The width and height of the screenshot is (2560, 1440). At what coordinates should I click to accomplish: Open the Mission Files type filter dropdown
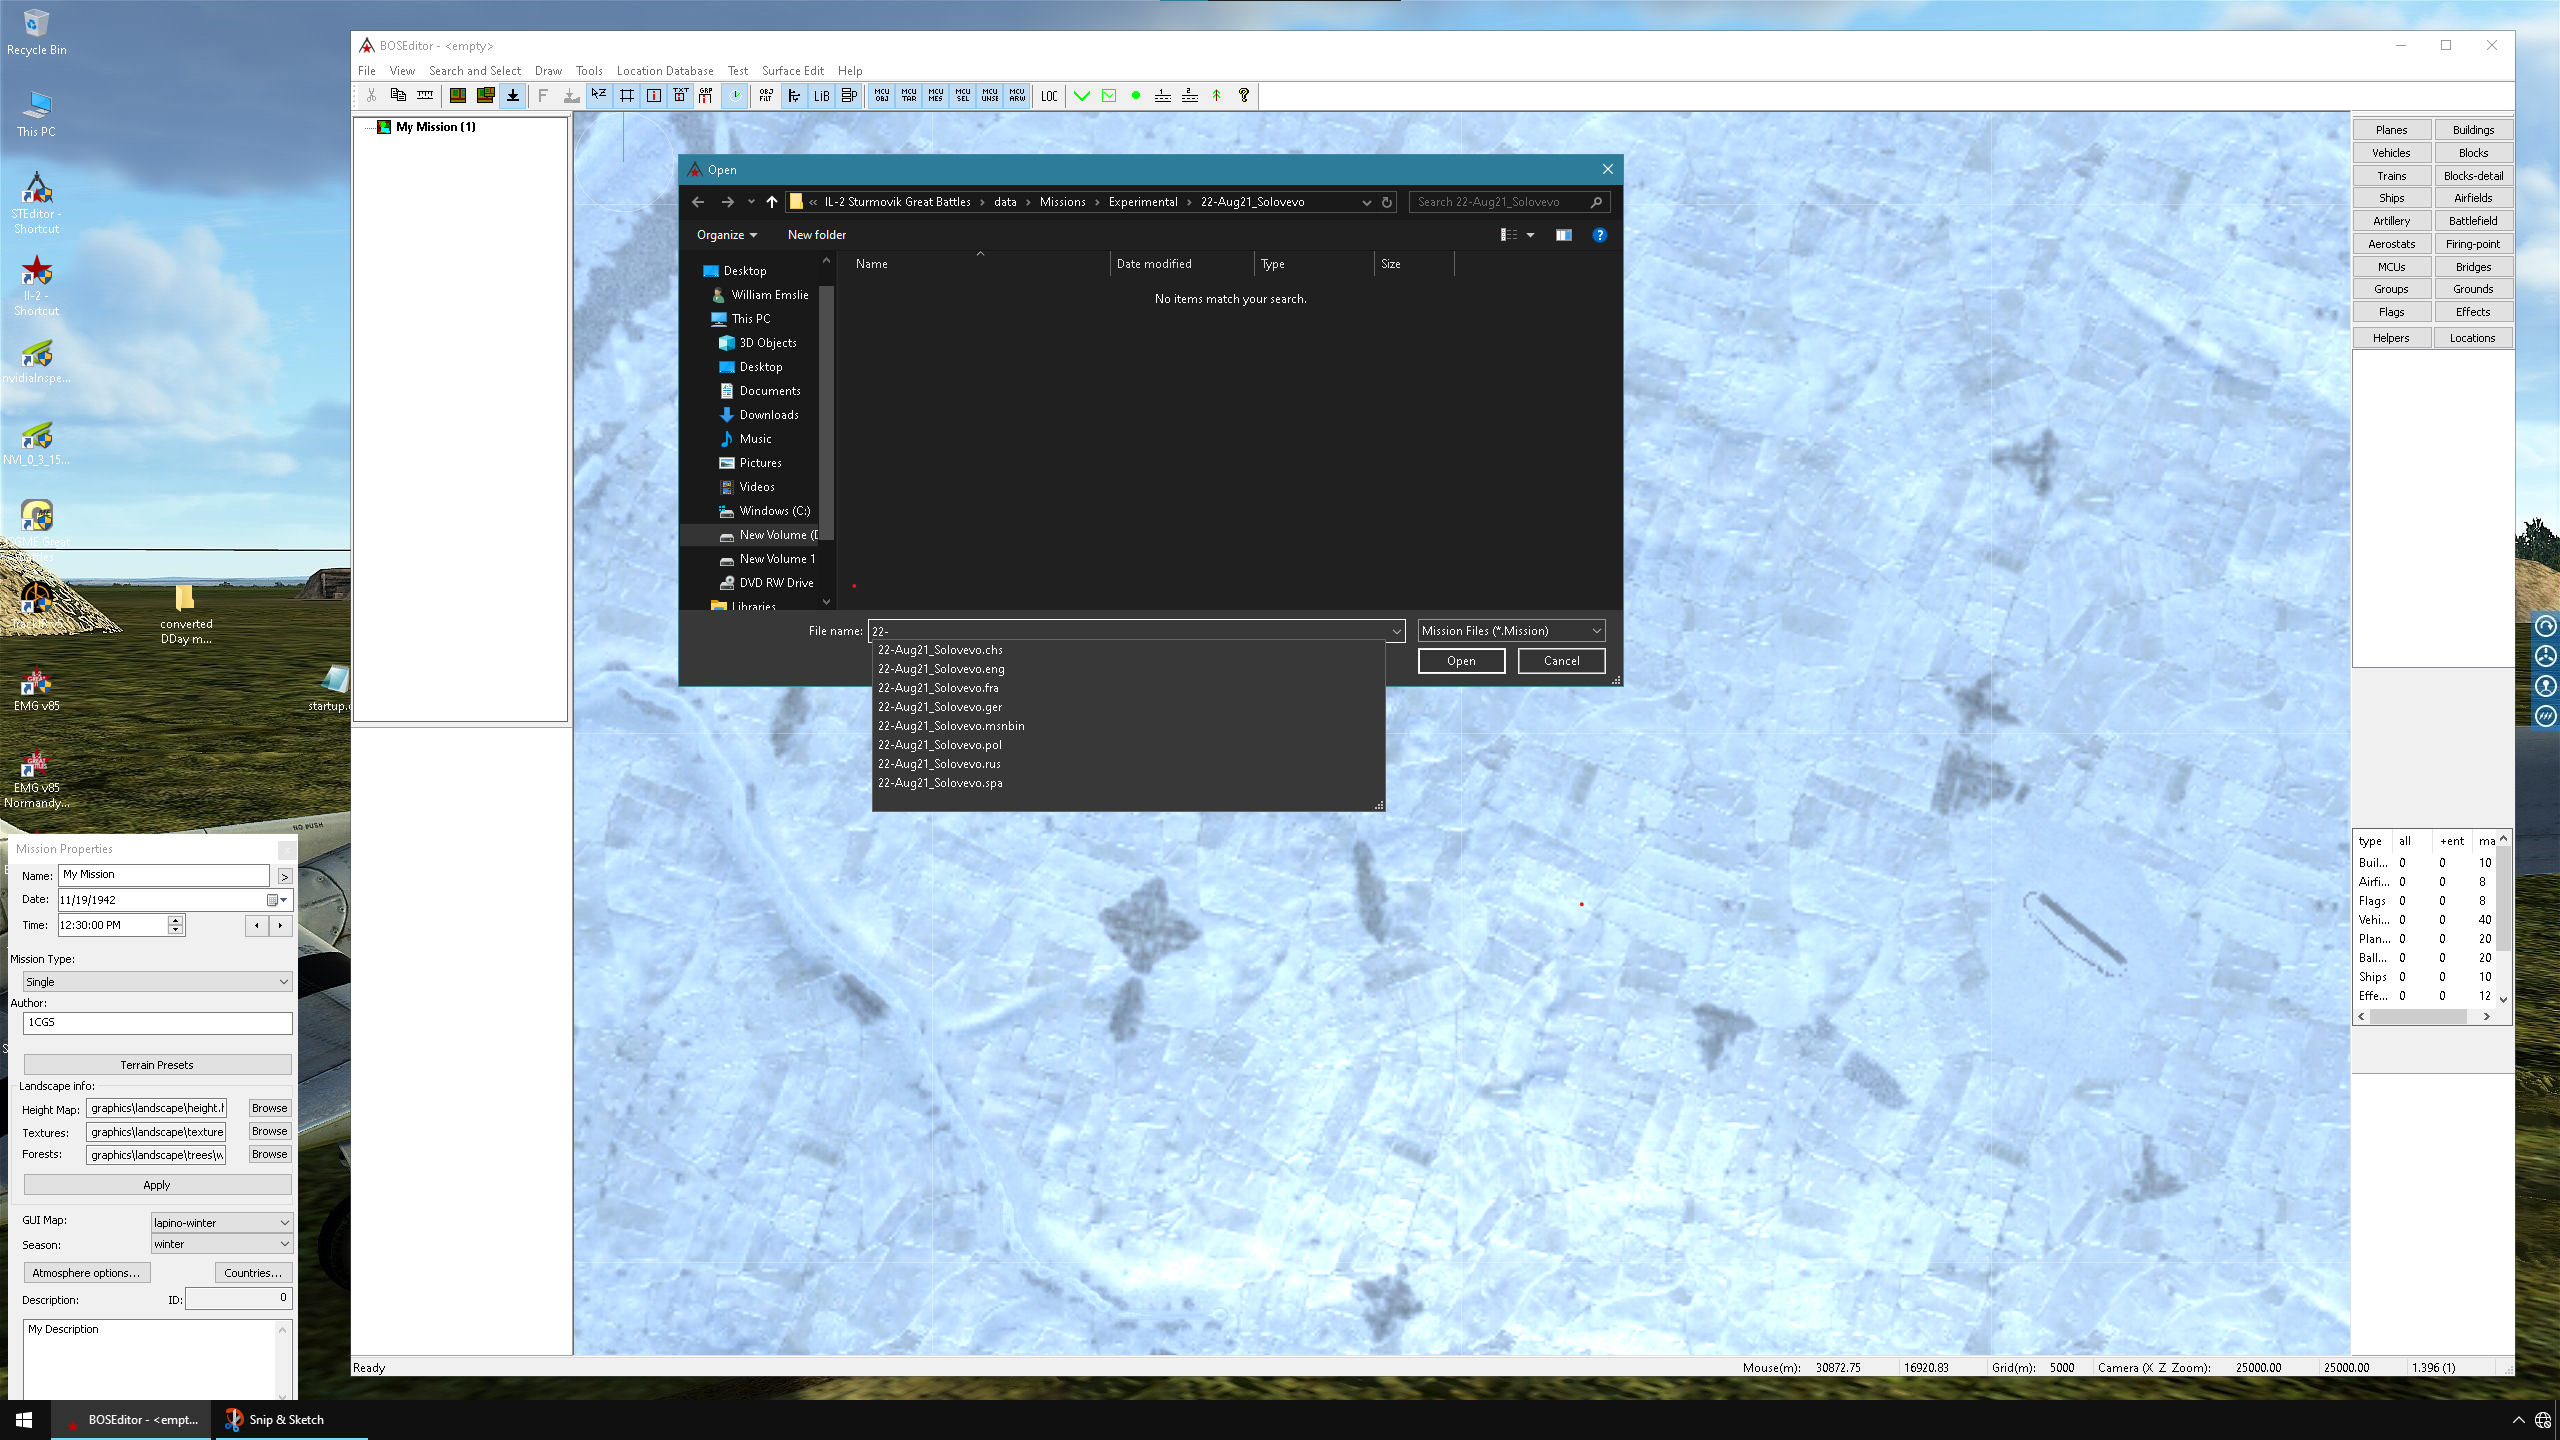(1511, 631)
